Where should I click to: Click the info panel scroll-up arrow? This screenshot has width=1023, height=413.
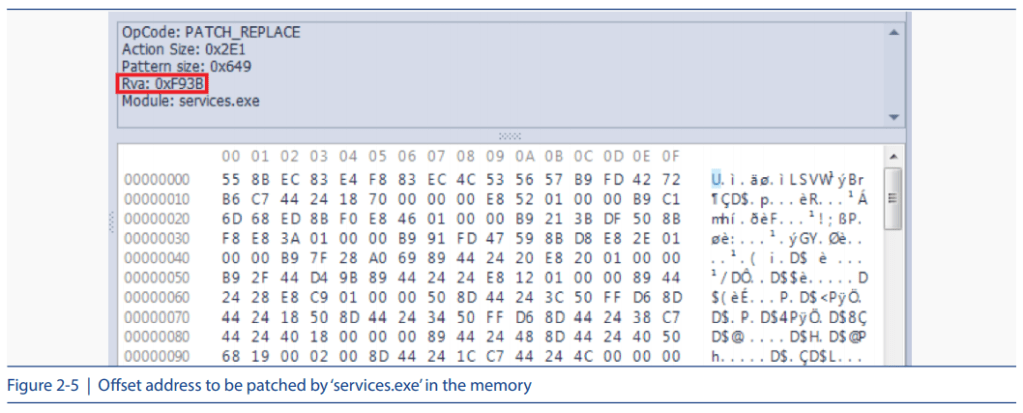[893, 33]
